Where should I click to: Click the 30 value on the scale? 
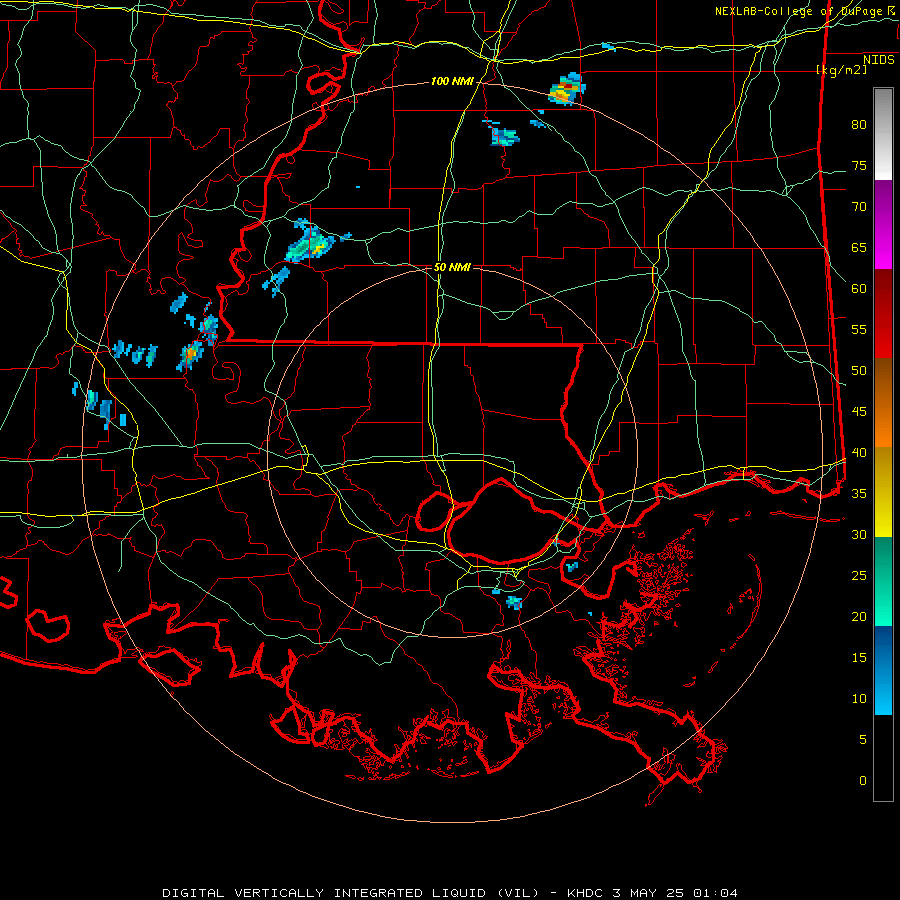[859, 534]
